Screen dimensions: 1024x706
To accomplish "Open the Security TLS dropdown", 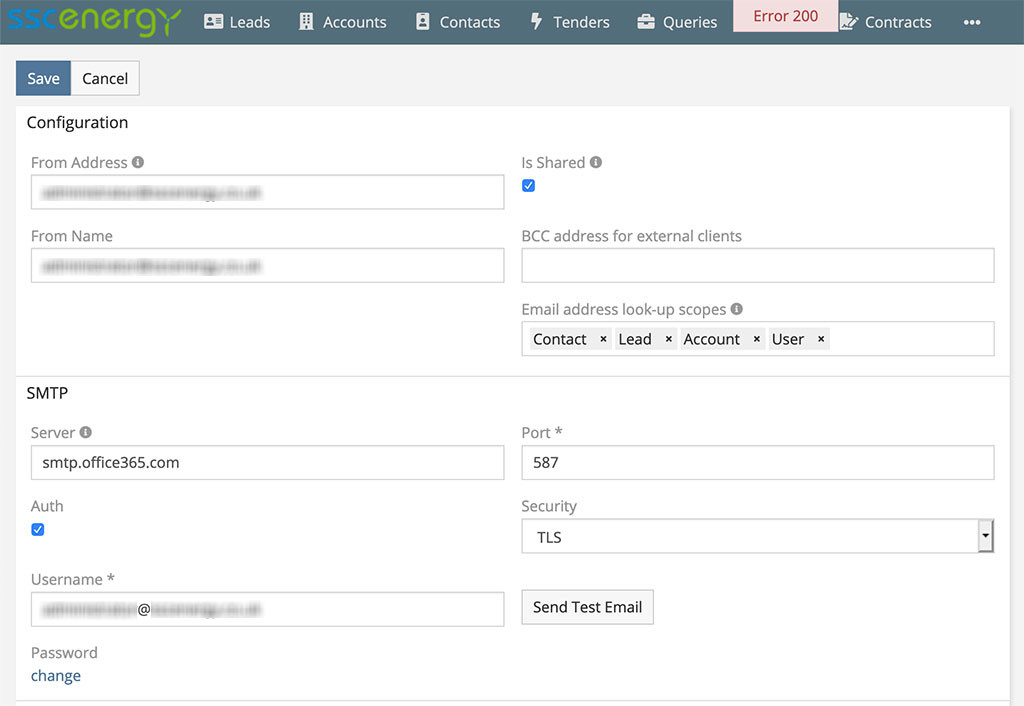I will pyautogui.click(x=757, y=537).
